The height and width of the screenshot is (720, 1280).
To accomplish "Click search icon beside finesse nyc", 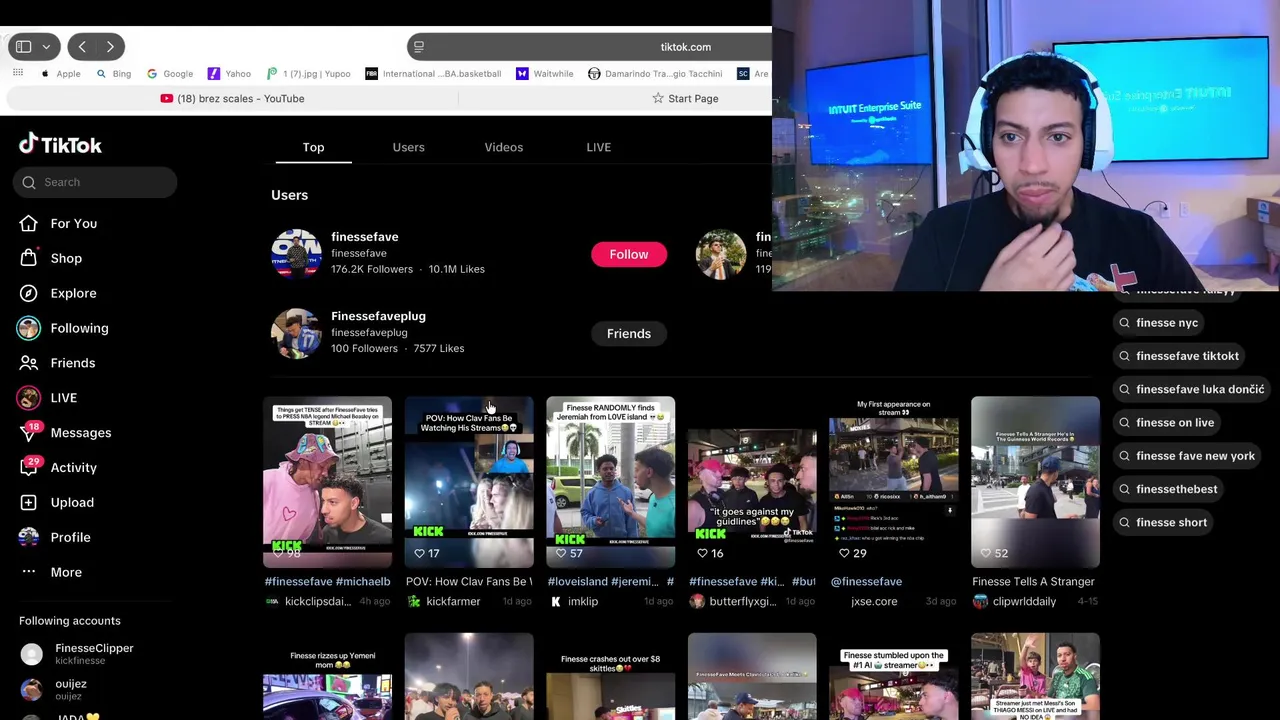I will click(x=1125, y=323).
